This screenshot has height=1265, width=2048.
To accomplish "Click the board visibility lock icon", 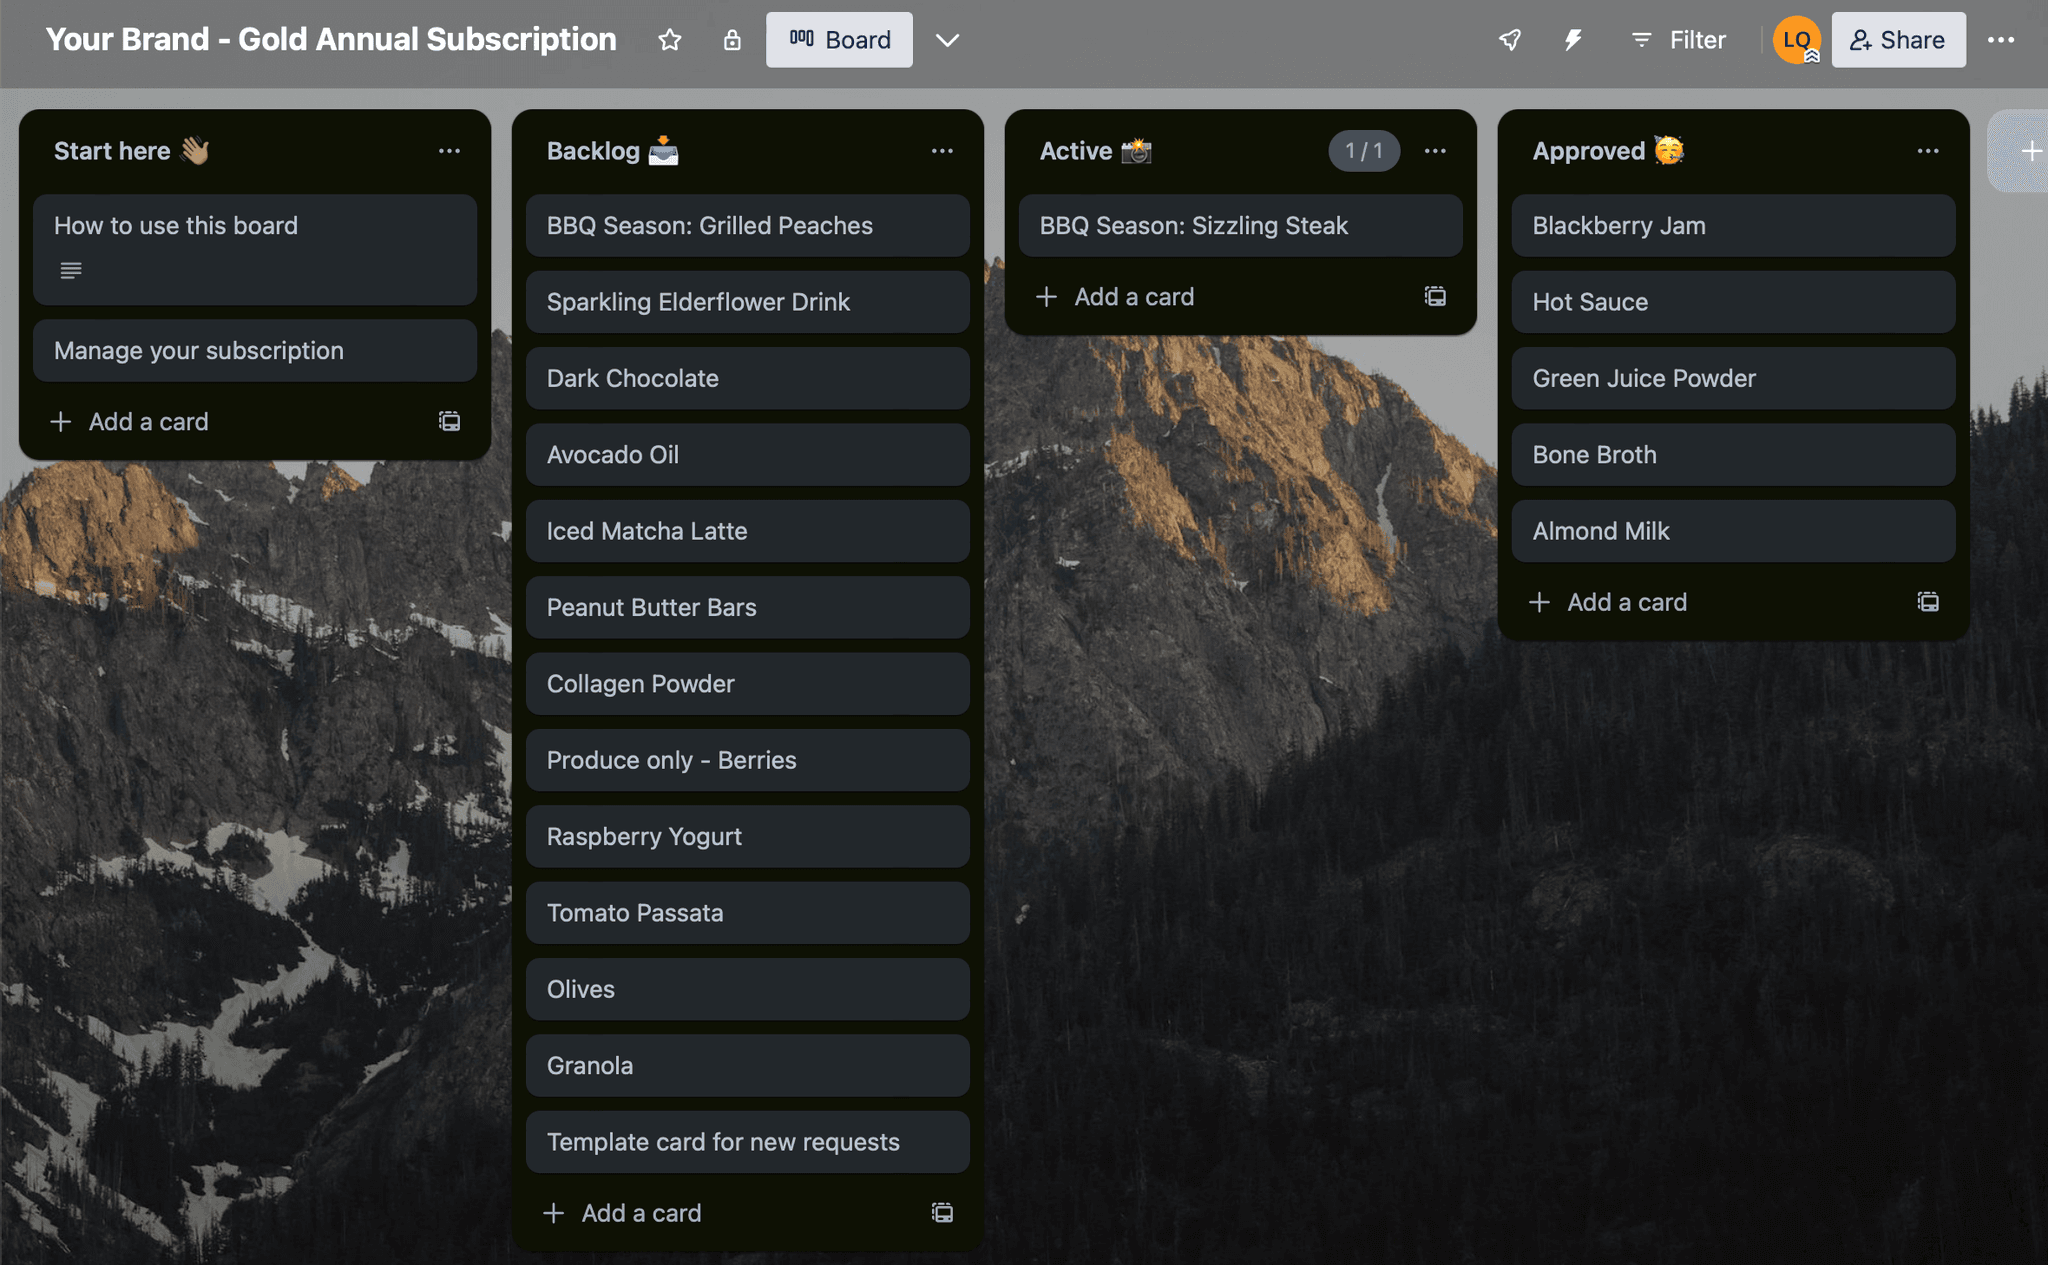I will (x=732, y=40).
